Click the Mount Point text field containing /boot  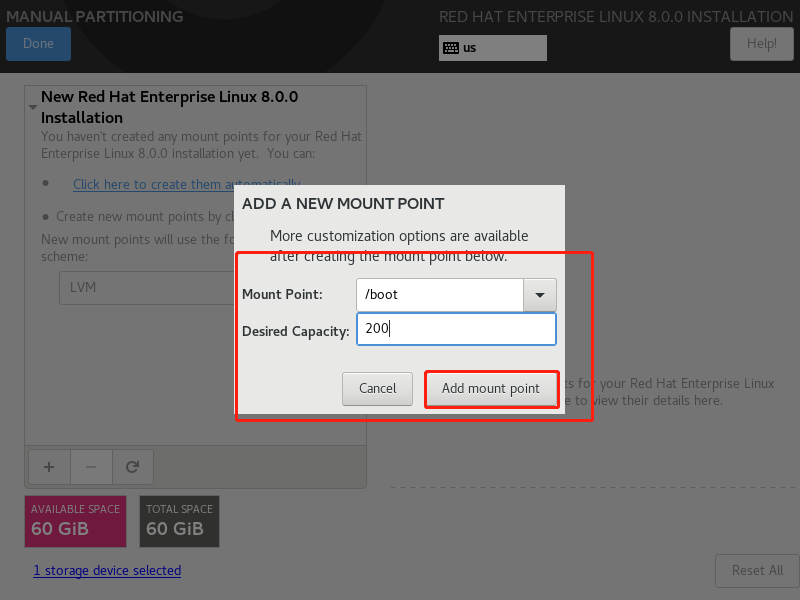pyautogui.click(x=439, y=295)
